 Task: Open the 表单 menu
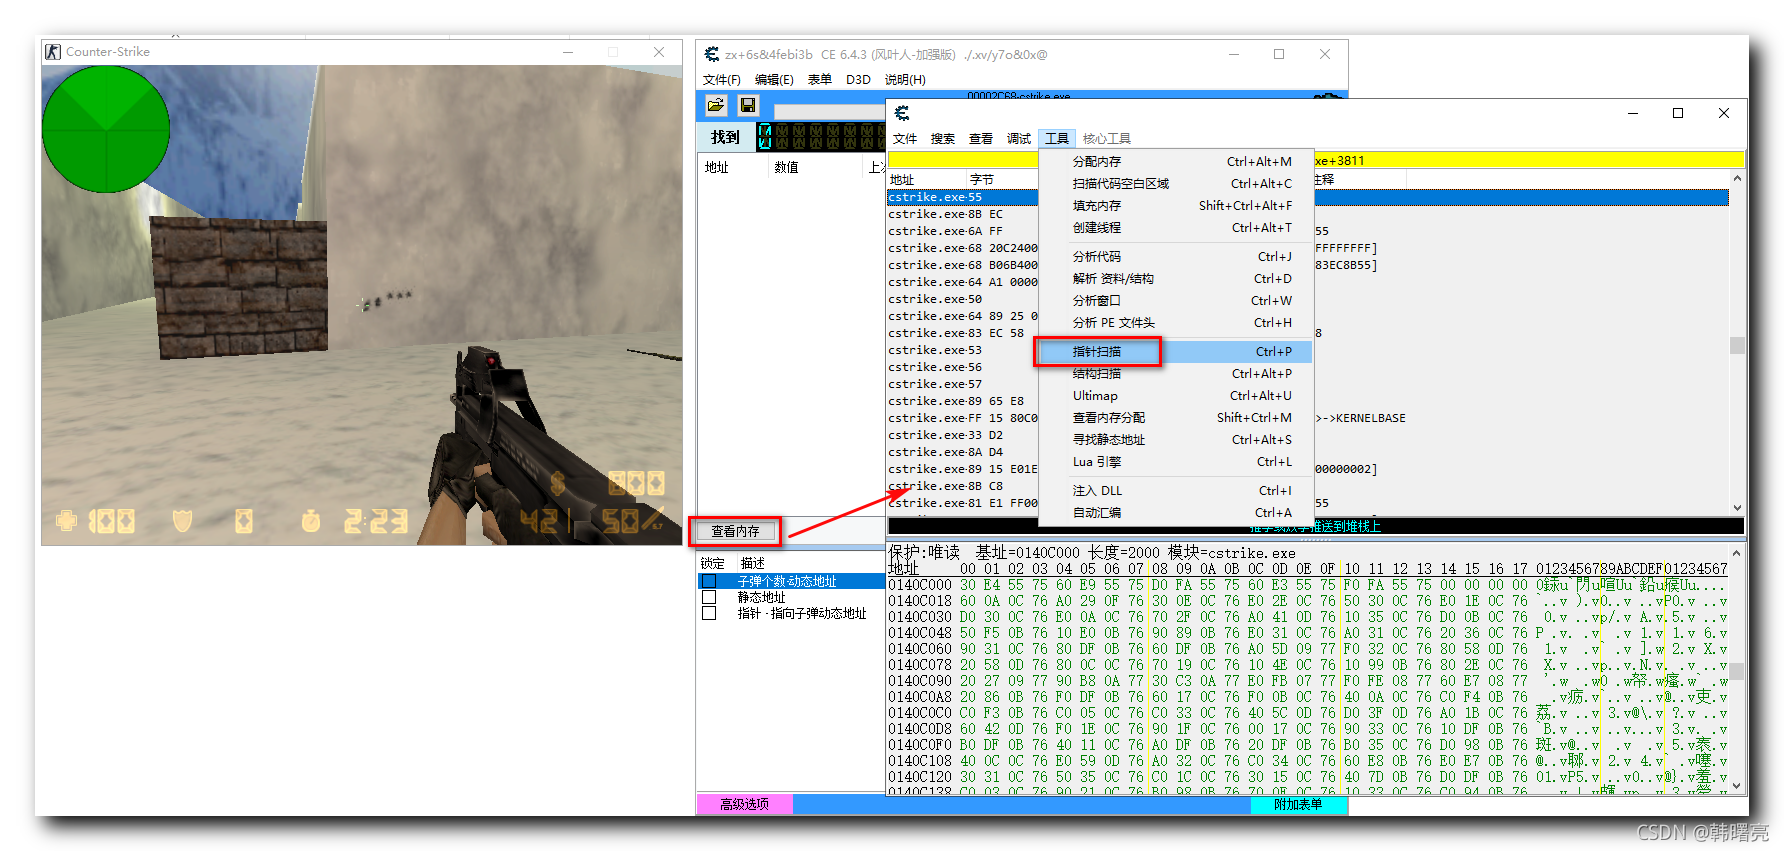pyautogui.click(x=820, y=80)
